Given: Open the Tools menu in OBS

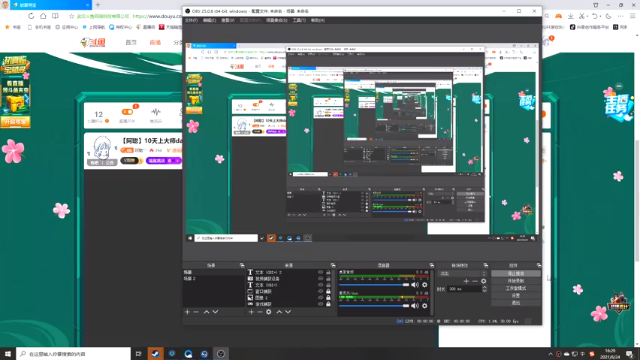Looking at the screenshot, I should click(299, 20).
